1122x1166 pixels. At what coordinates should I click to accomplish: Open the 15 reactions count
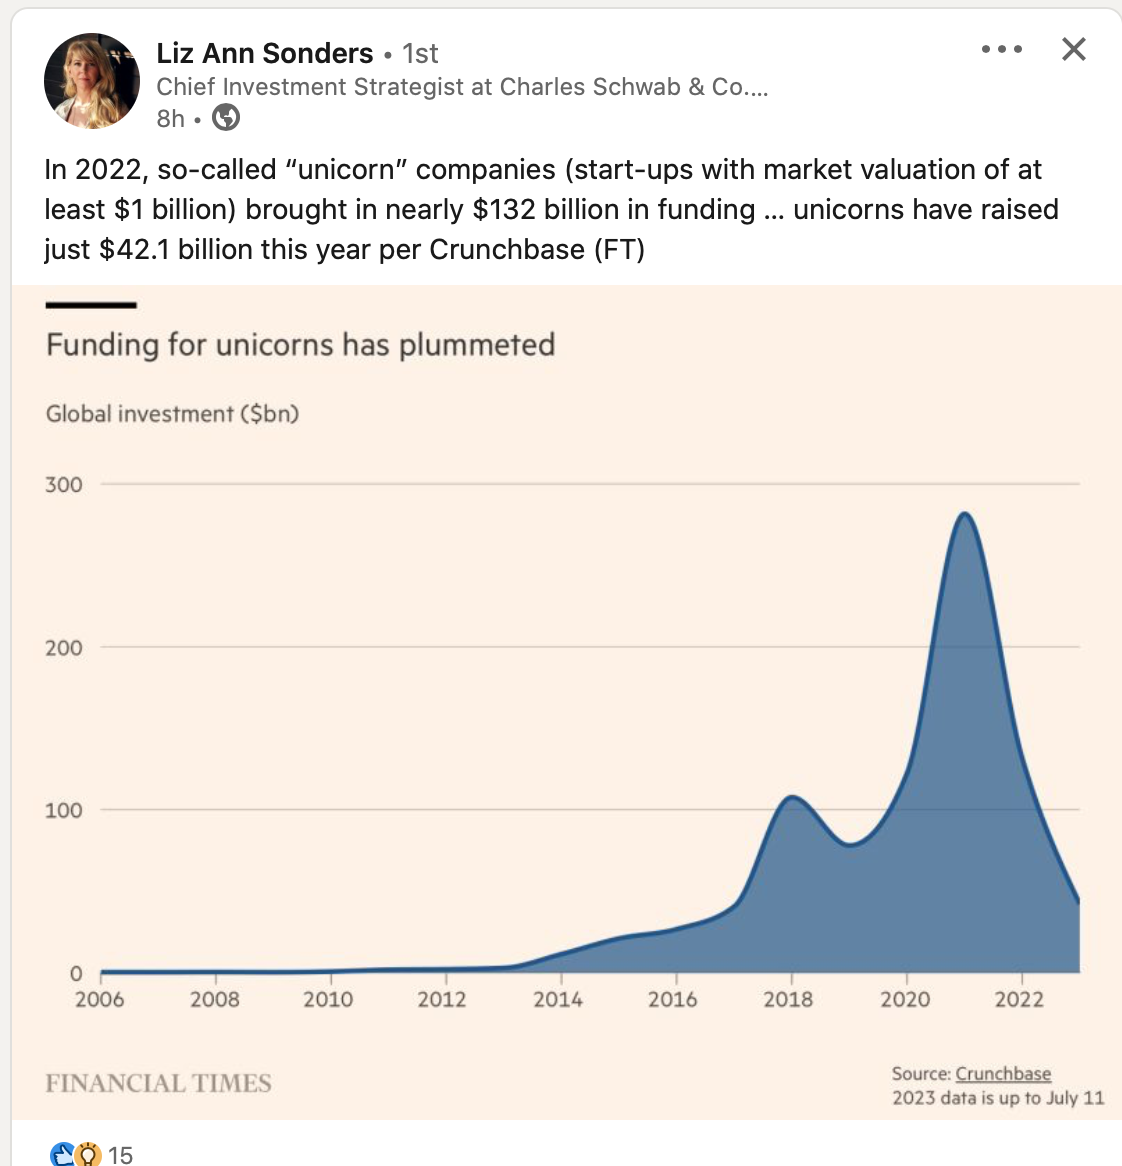[x=120, y=1155]
